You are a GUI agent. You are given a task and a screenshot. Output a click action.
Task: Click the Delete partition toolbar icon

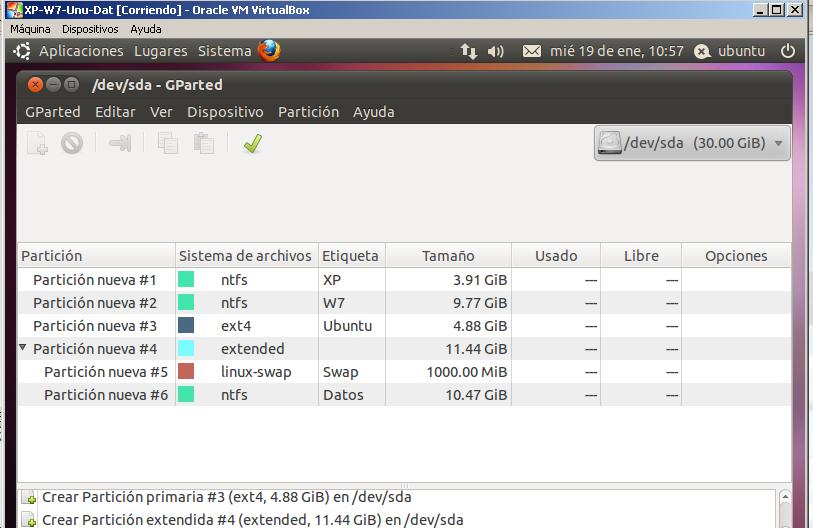pos(72,143)
